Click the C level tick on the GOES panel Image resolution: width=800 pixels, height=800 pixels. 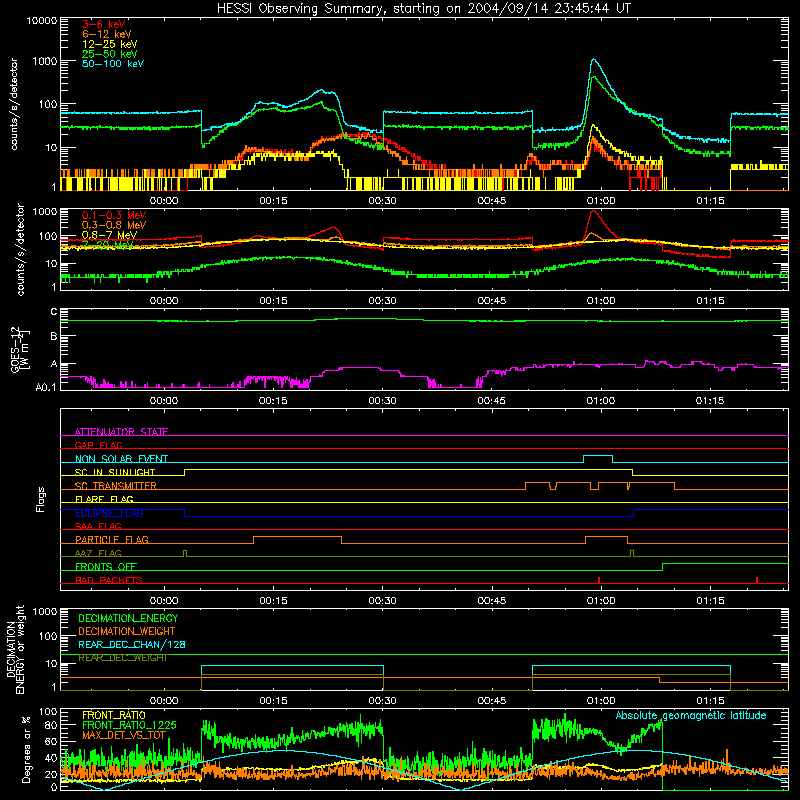pos(54,312)
